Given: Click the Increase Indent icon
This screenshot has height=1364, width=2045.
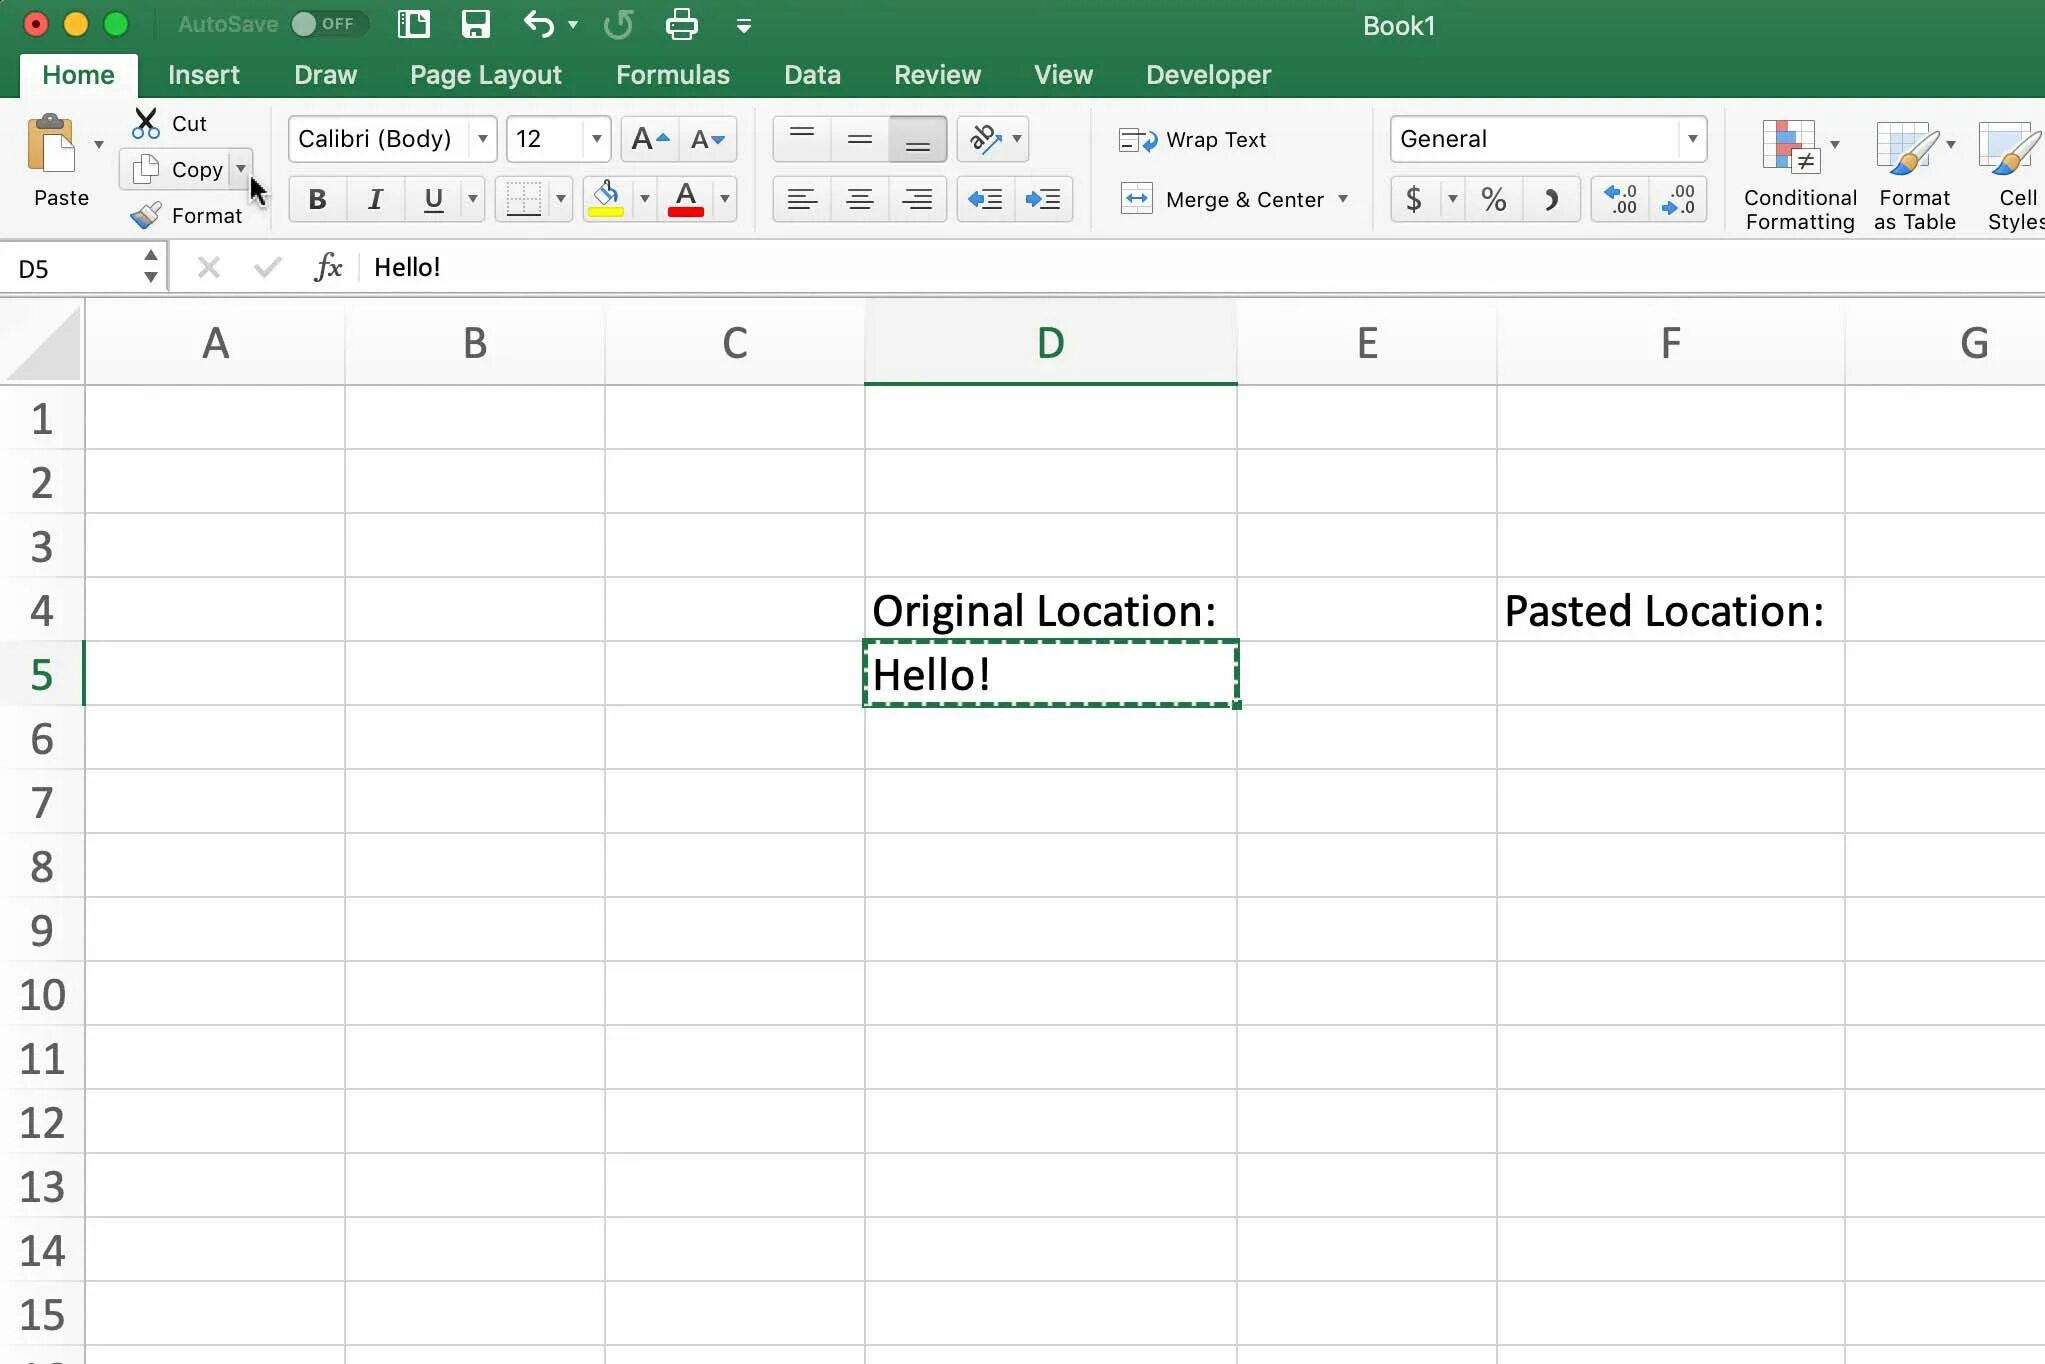Looking at the screenshot, I should coord(1043,199).
